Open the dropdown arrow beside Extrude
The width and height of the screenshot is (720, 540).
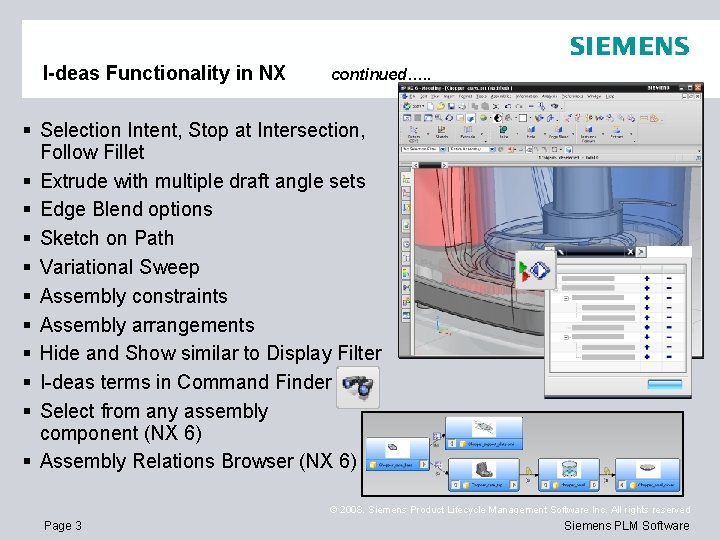tap(482, 134)
